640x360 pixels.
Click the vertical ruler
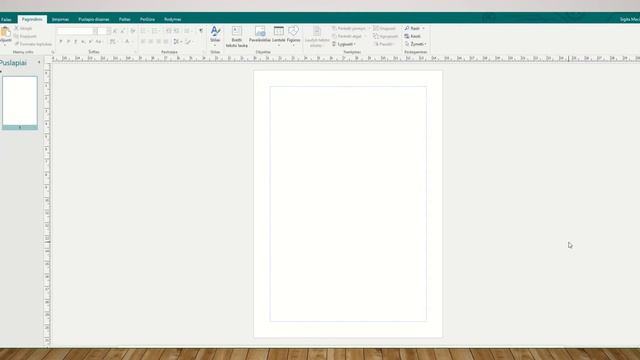click(47, 204)
